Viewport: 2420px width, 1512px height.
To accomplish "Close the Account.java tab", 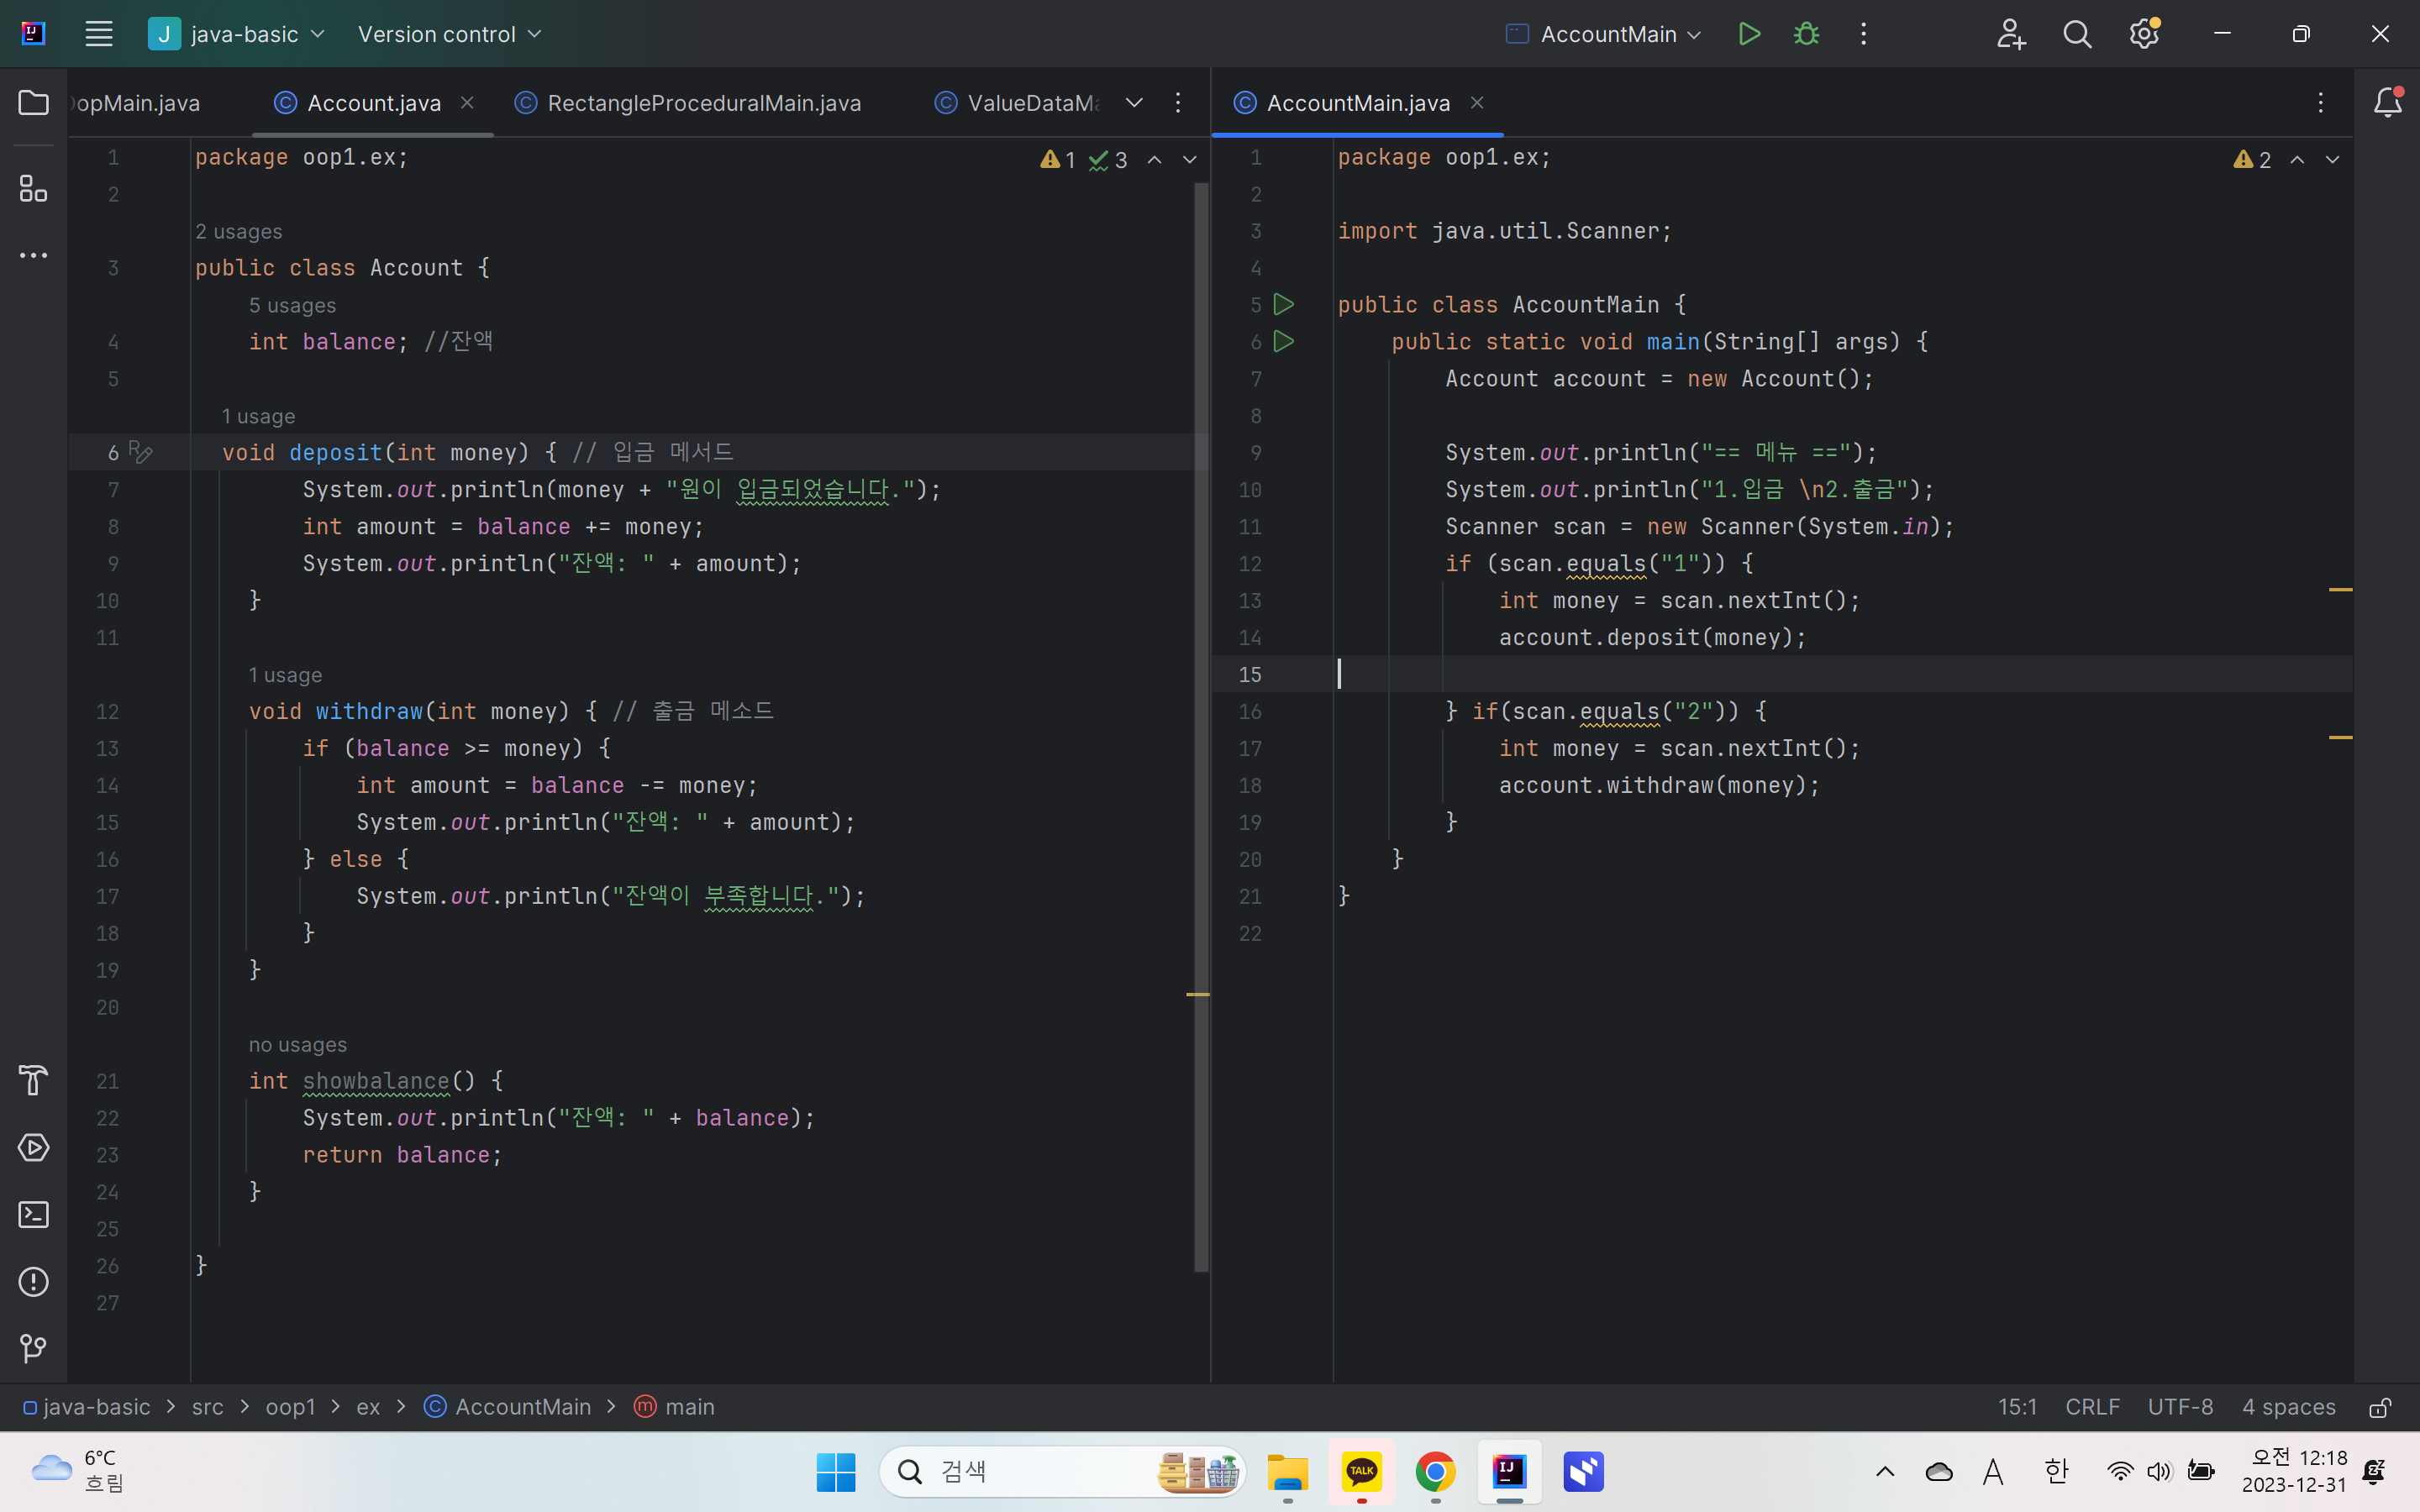I will (467, 103).
